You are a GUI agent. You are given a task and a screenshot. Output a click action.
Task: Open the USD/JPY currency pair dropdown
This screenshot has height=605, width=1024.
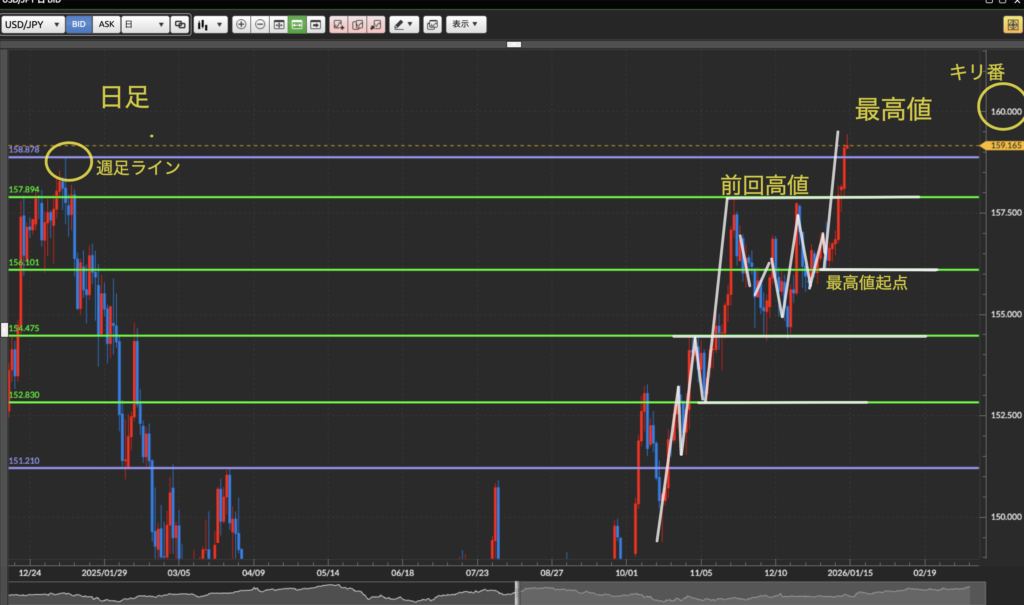pos(32,25)
